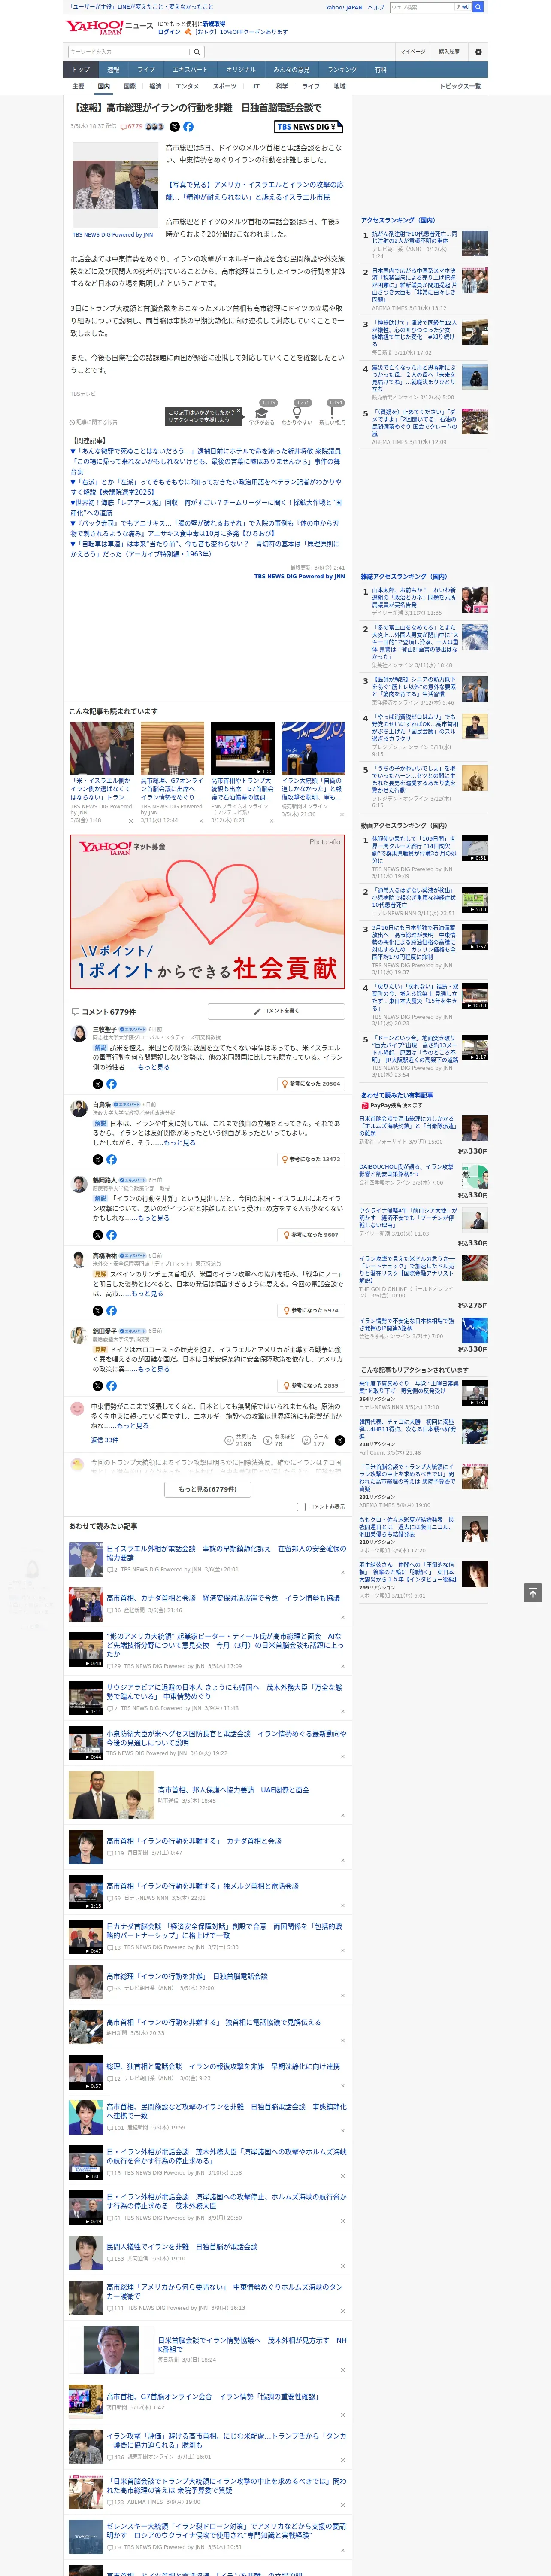This screenshot has height=2576, width=551.
Task: Click the ログイン link
Action: click(169, 32)
